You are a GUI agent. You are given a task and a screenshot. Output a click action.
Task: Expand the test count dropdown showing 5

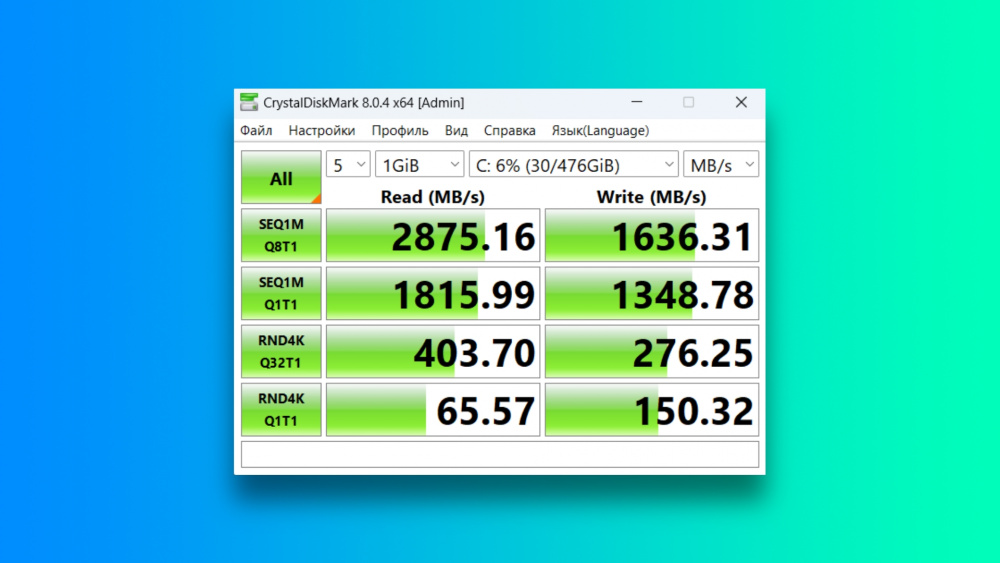(x=348, y=165)
